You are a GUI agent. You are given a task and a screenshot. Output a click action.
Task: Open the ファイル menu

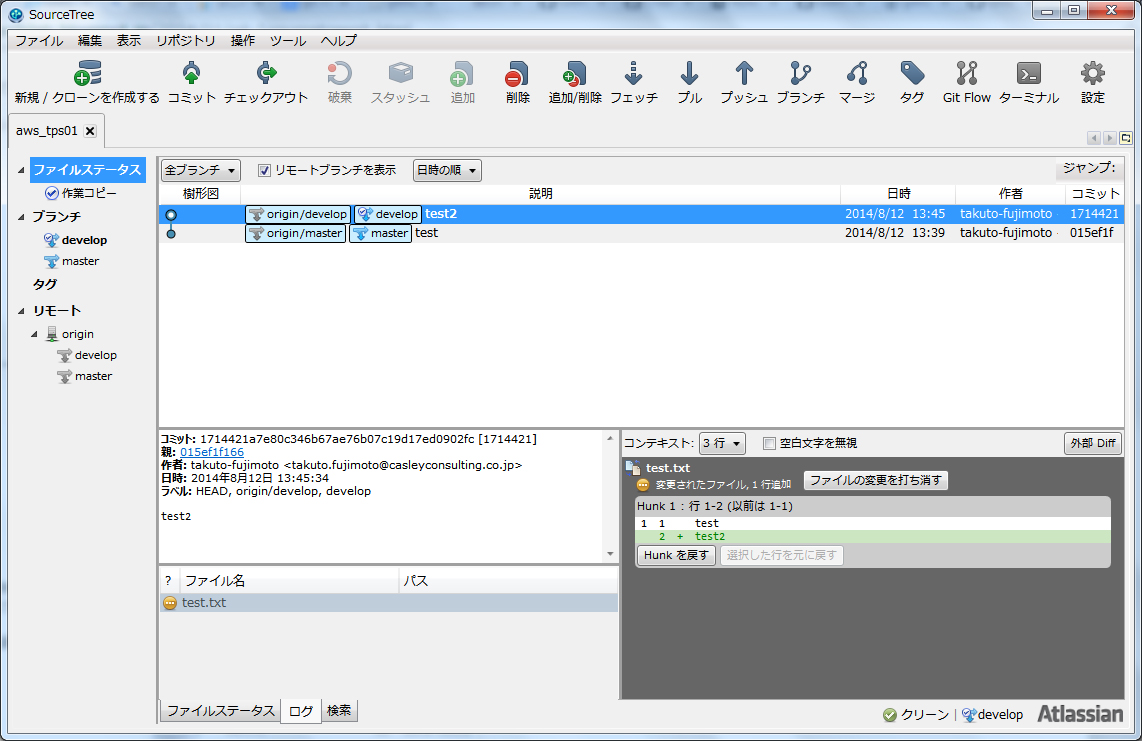[39, 41]
